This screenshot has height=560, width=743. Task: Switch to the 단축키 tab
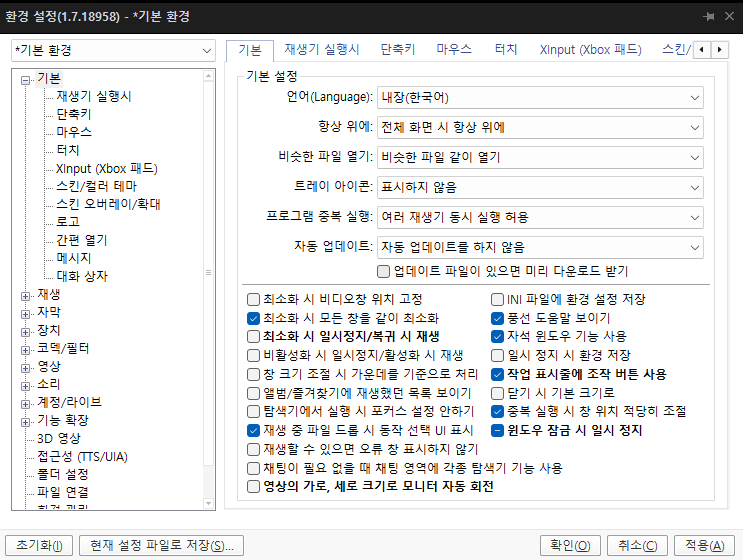(398, 49)
